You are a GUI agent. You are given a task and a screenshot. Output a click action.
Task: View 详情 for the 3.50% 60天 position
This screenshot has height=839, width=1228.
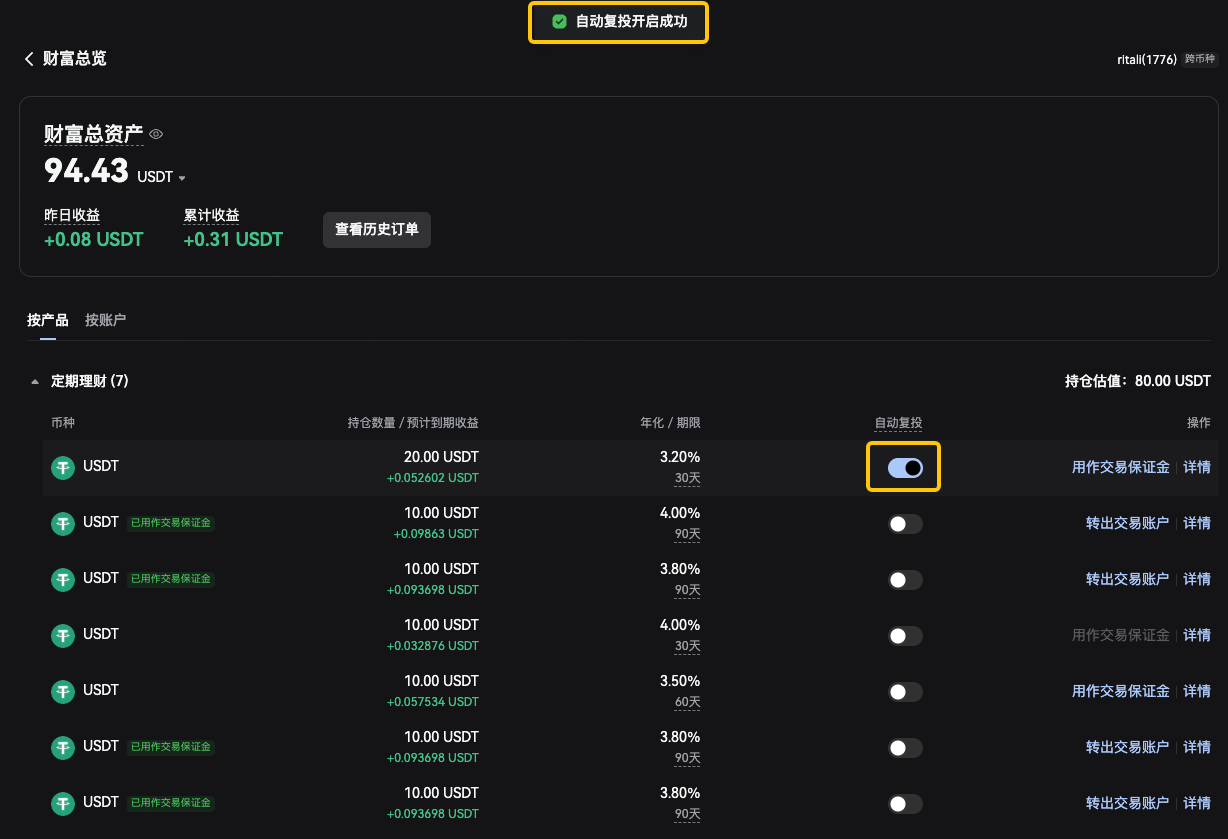(x=1197, y=691)
